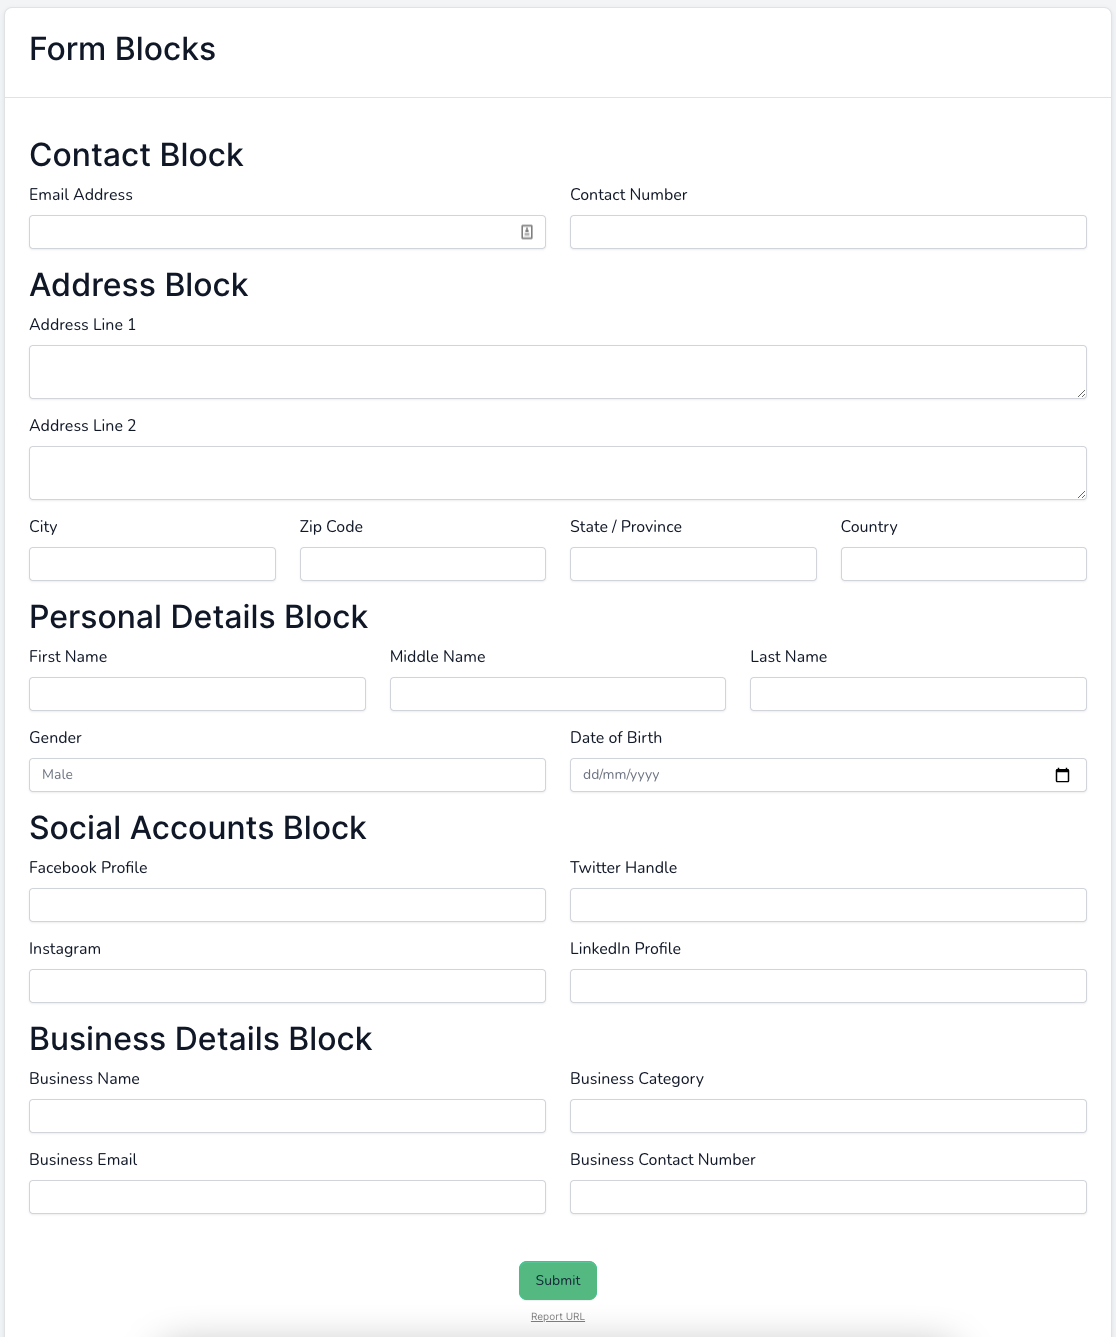The image size is (1116, 1337).
Task: Click into the Contact Number field
Action: click(x=828, y=232)
